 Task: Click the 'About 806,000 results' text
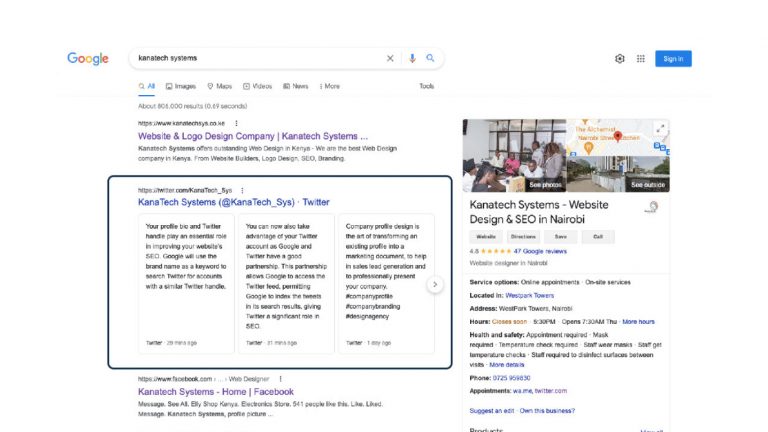click(x=192, y=106)
